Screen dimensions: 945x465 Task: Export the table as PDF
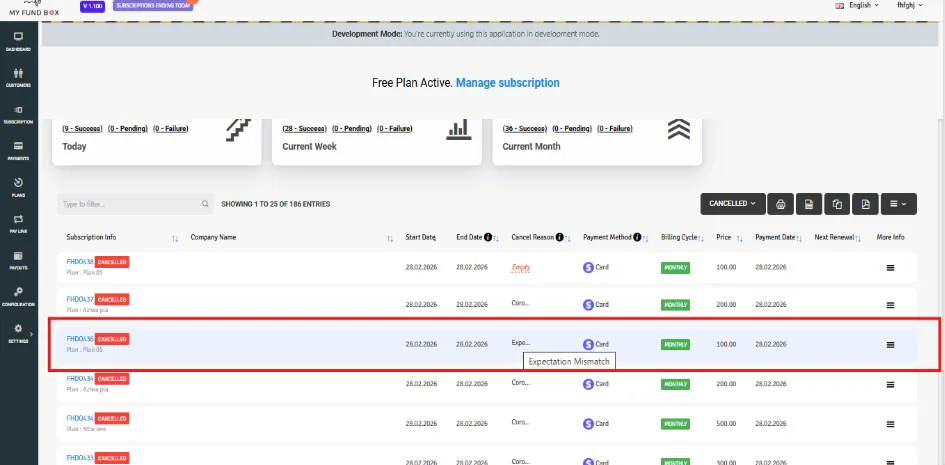(865, 204)
